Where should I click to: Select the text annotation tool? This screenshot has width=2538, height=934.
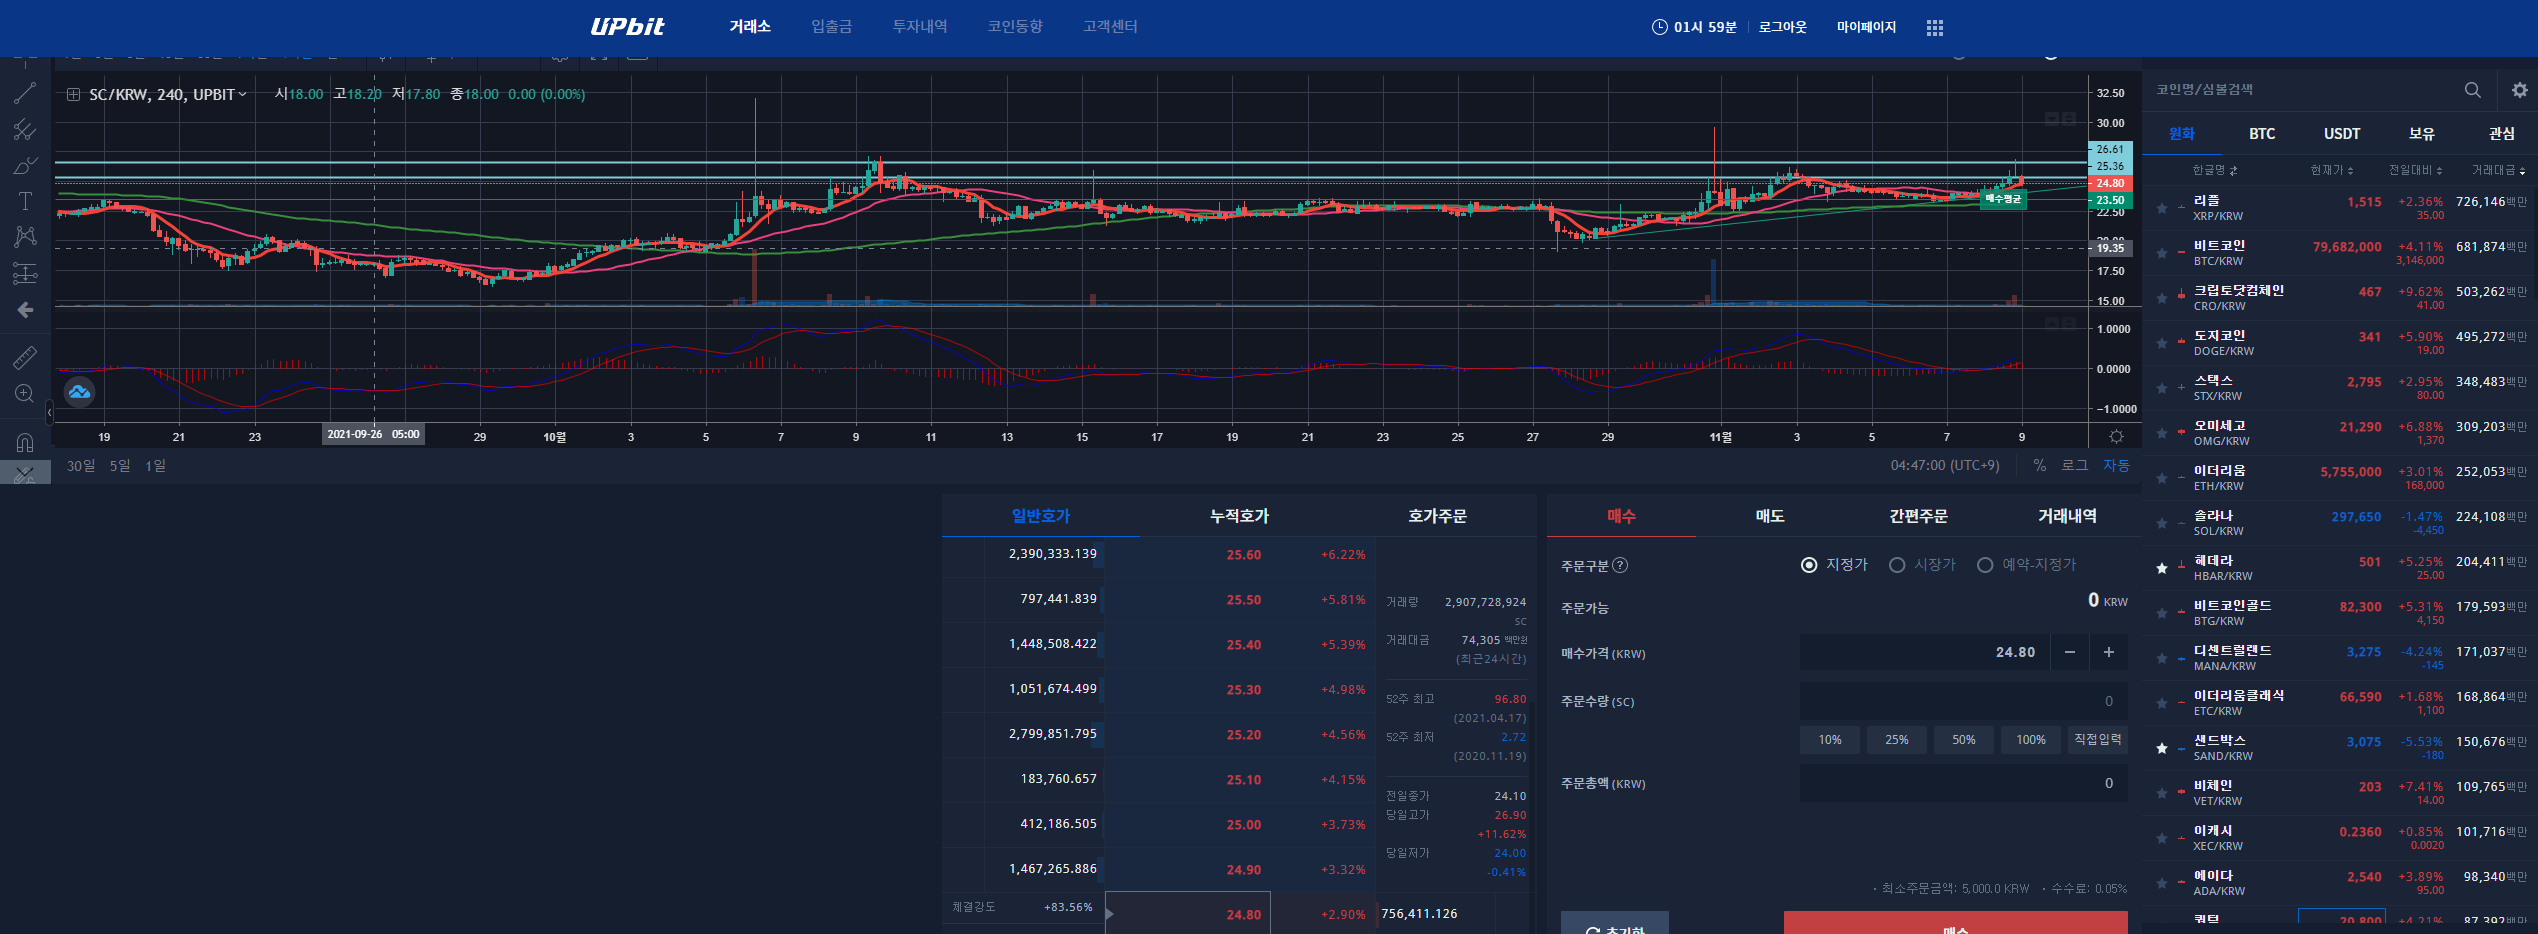[x=25, y=201]
